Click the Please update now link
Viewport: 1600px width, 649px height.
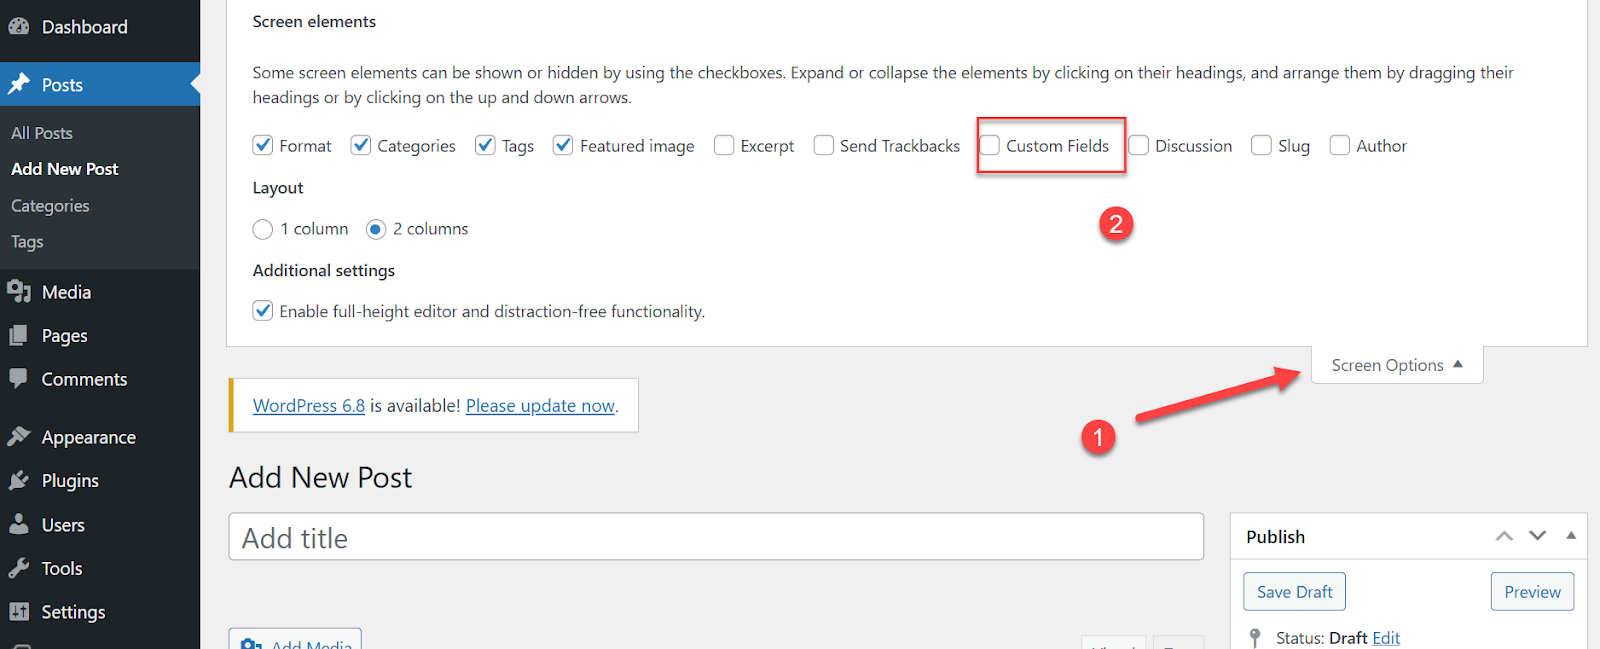point(540,406)
